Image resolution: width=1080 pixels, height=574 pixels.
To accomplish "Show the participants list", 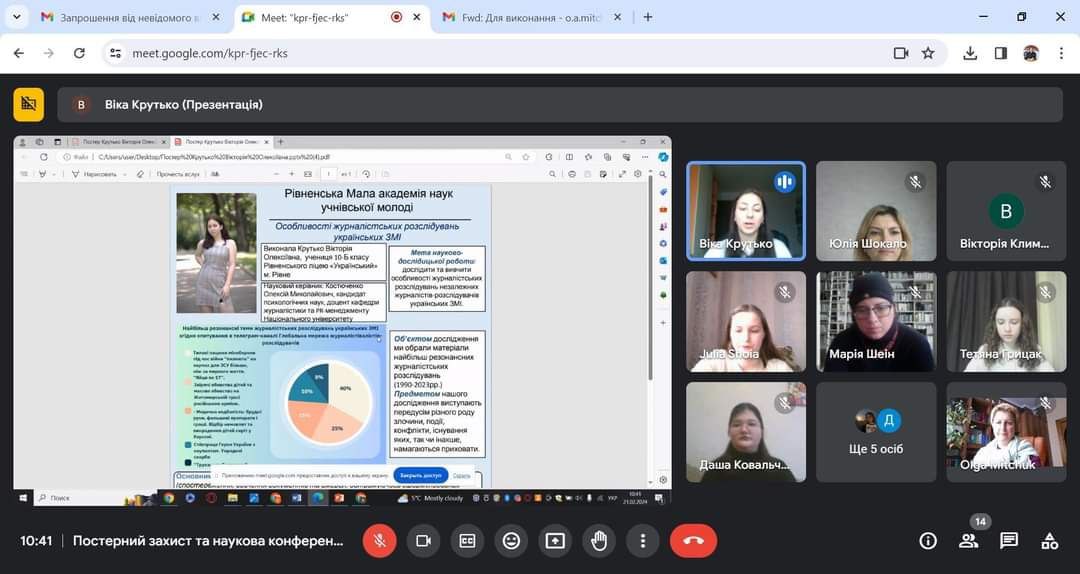I will (x=968, y=541).
